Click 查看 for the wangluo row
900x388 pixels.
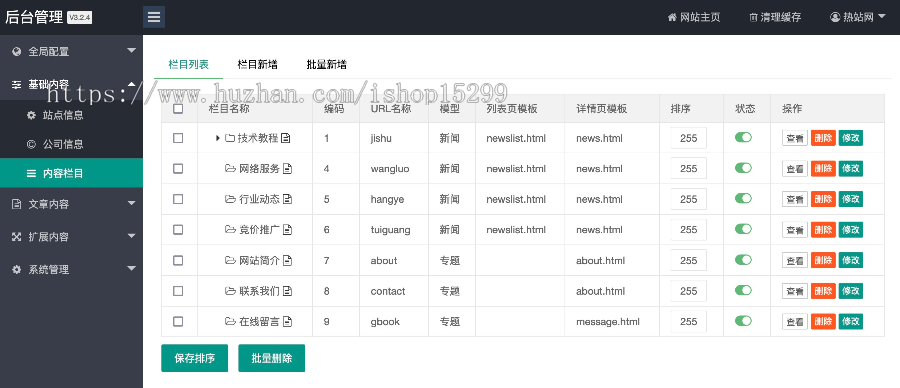pyautogui.click(x=795, y=168)
